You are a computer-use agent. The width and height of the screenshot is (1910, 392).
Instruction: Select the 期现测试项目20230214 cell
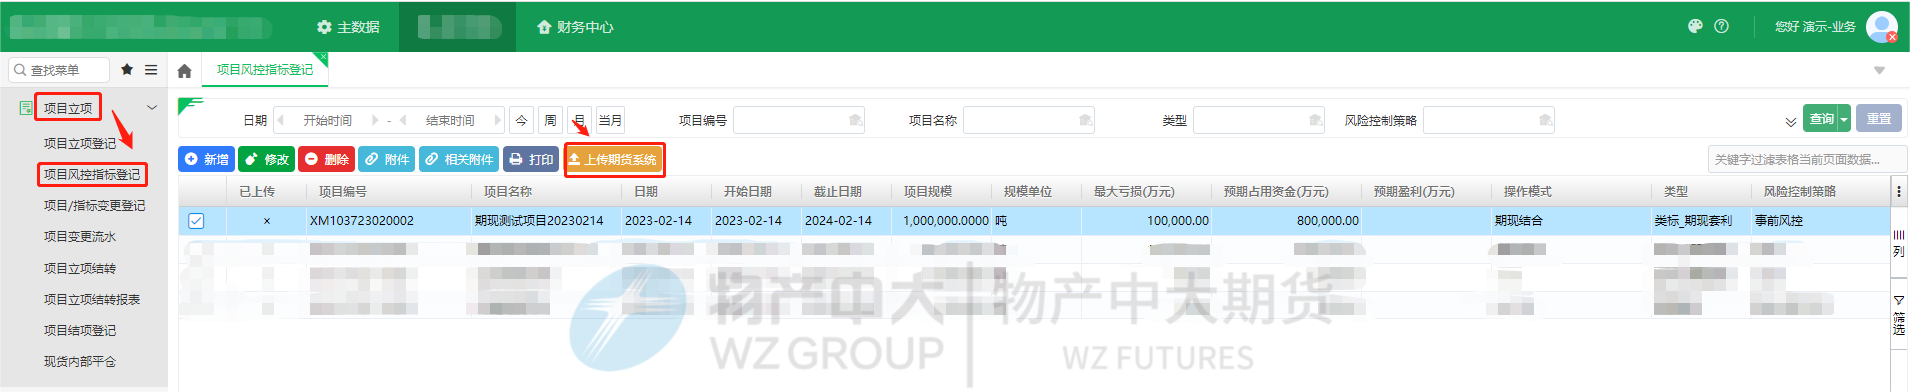coord(539,221)
